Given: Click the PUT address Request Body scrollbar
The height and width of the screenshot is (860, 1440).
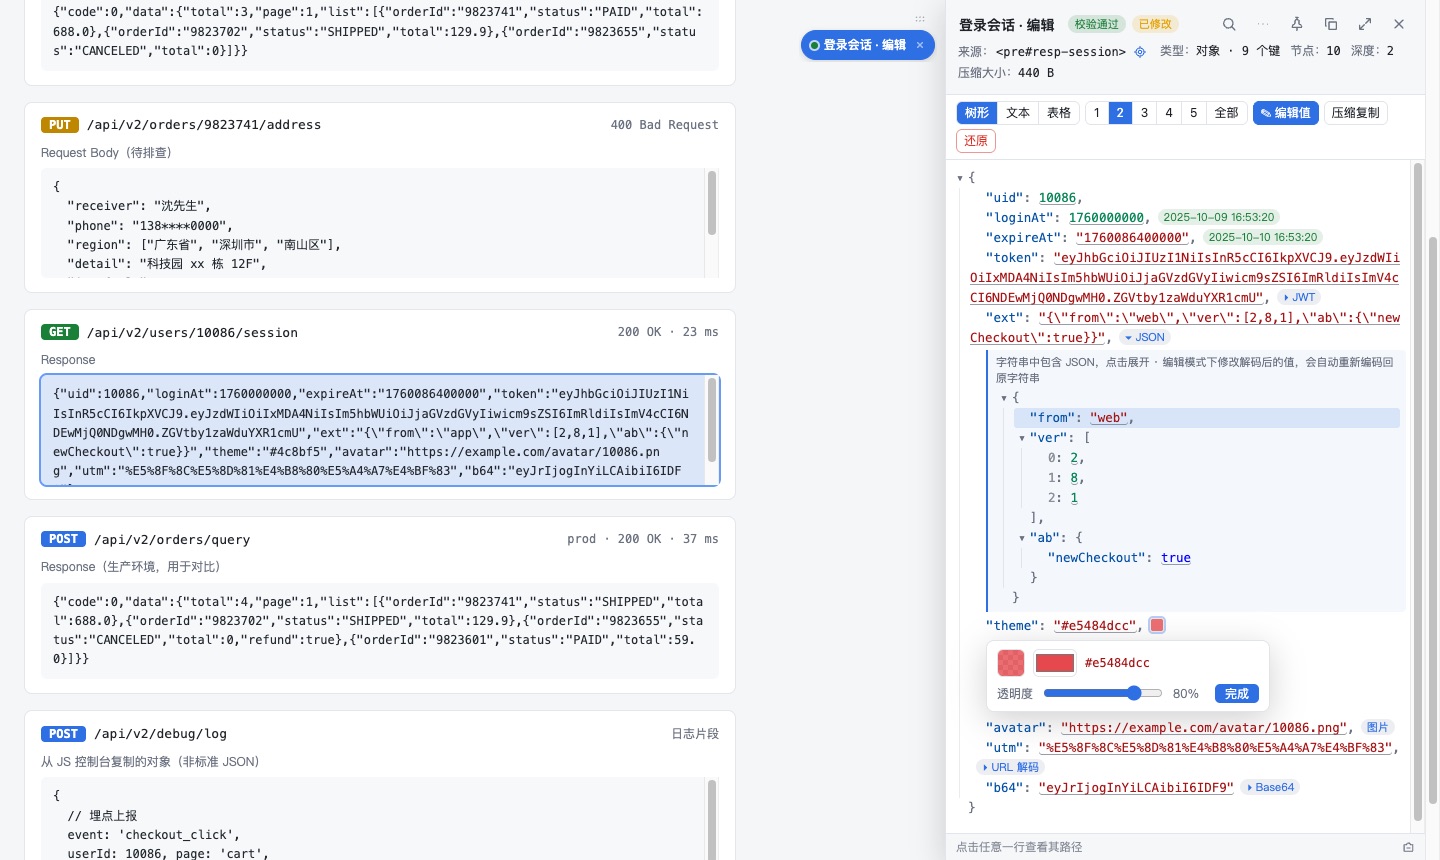Looking at the screenshot, I should pyautogui.click(x=712, y=203).
